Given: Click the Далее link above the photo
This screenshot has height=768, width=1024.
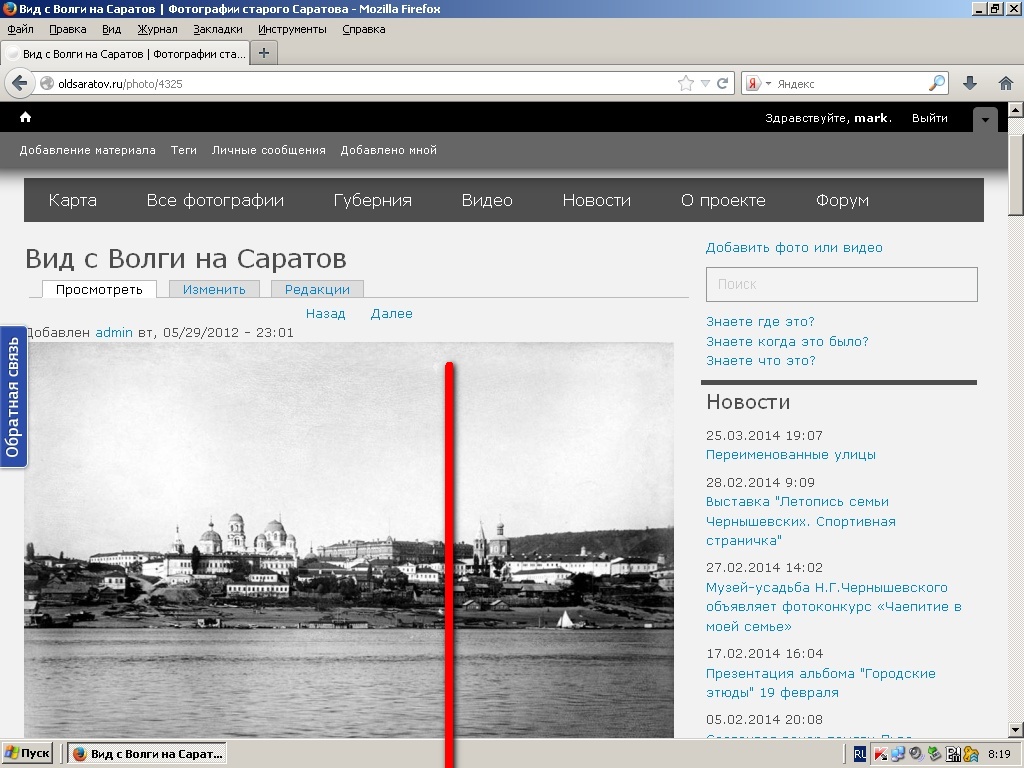Looking at the screenshot, I should pyautogui.click(x=391, y=313).
